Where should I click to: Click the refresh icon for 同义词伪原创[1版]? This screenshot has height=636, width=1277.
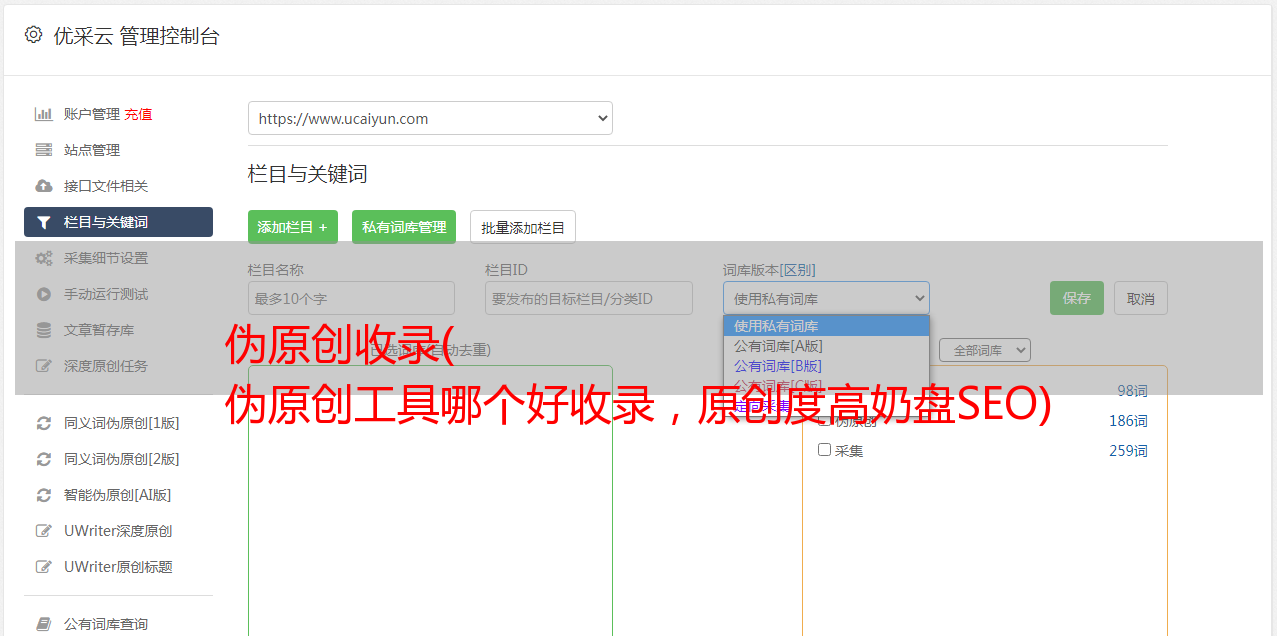coord(44,423)
